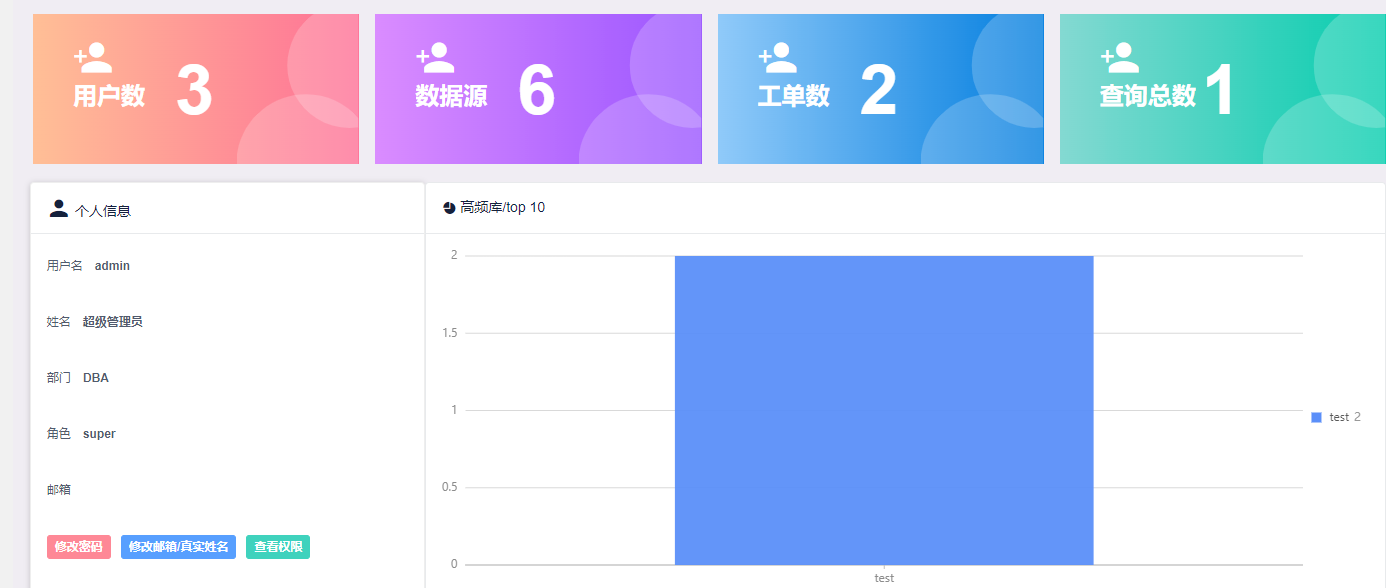Click the 高频库/top 10 chart title
This screenshot has height=588, width=1386.
click(503, 208)
